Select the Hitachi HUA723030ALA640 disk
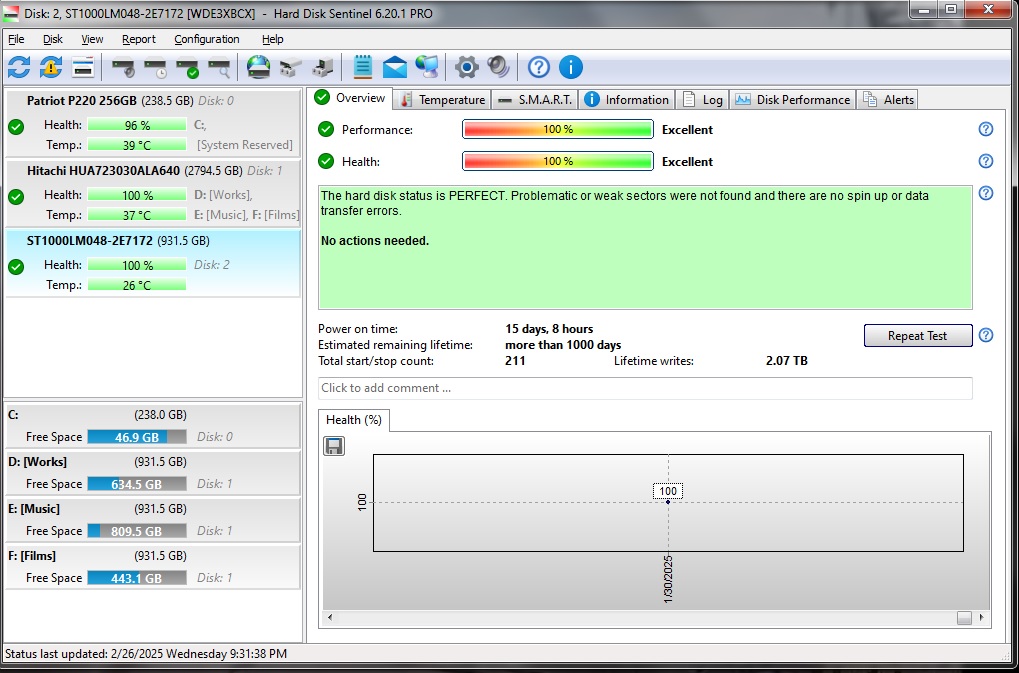The height and width of the screenshot is (673, 1019). click(x=103, y=171)
